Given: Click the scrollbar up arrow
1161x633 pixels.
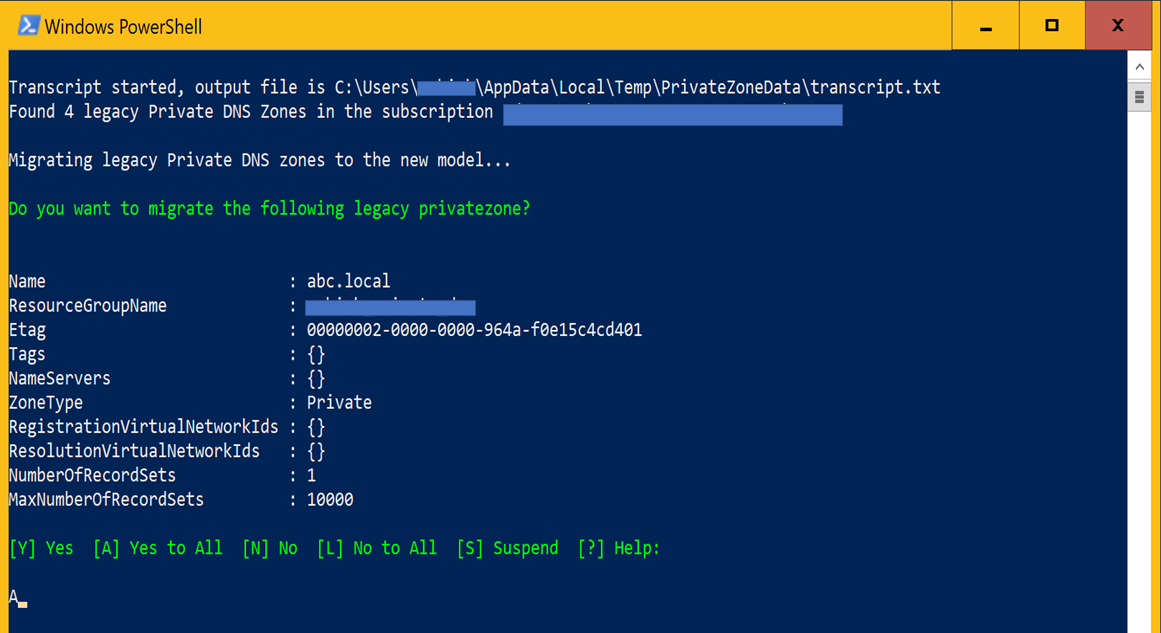Looking at the screenshot, I should [1140, 65].
